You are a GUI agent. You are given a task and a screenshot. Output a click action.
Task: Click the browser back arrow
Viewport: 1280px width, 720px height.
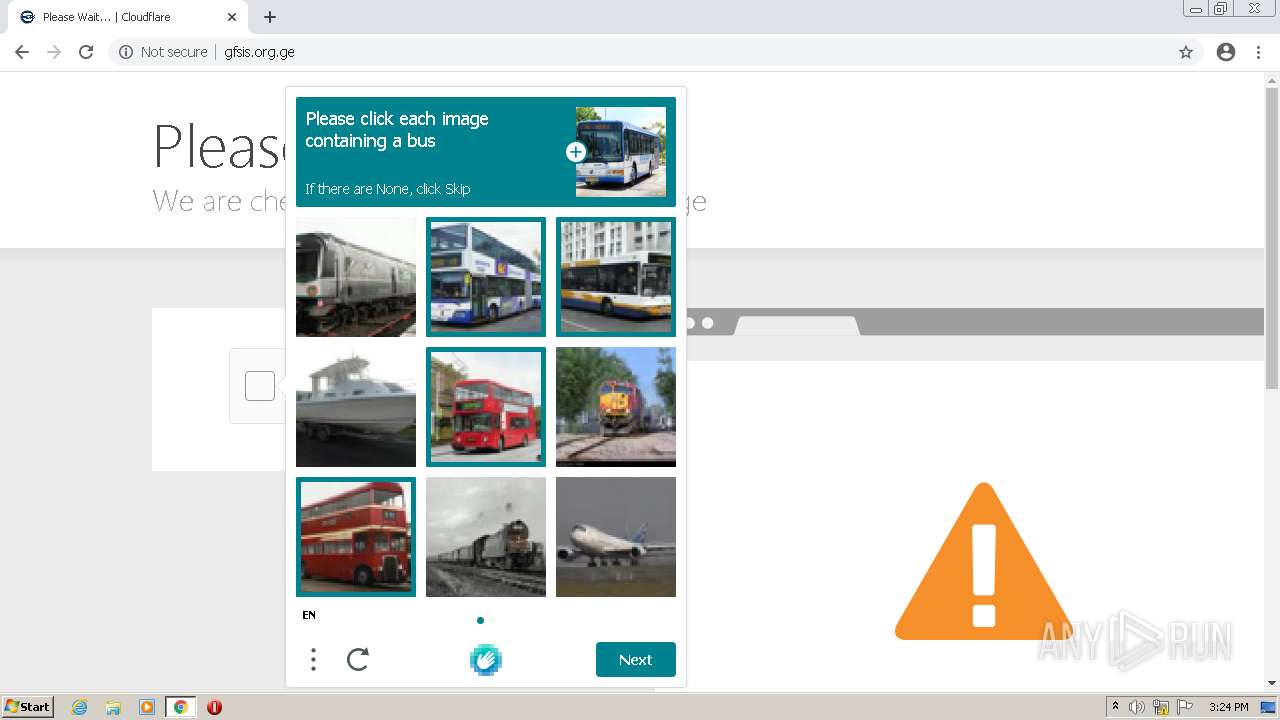[22, 52]
